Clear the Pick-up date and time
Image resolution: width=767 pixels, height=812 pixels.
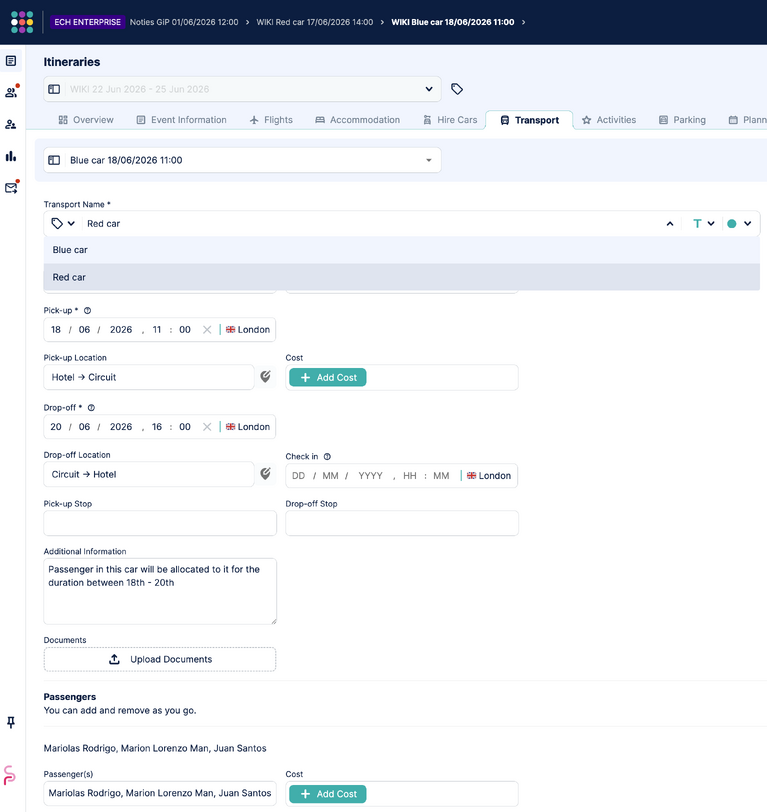[207, 329]
